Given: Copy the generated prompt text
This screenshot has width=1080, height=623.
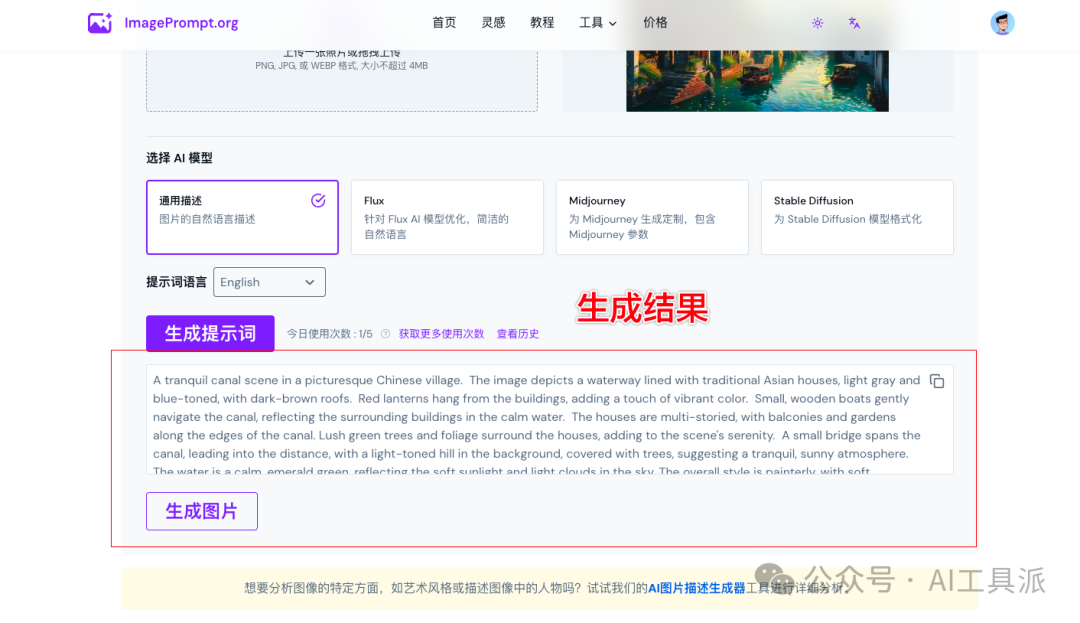Looking at the screenshot, I should (937, 381).
